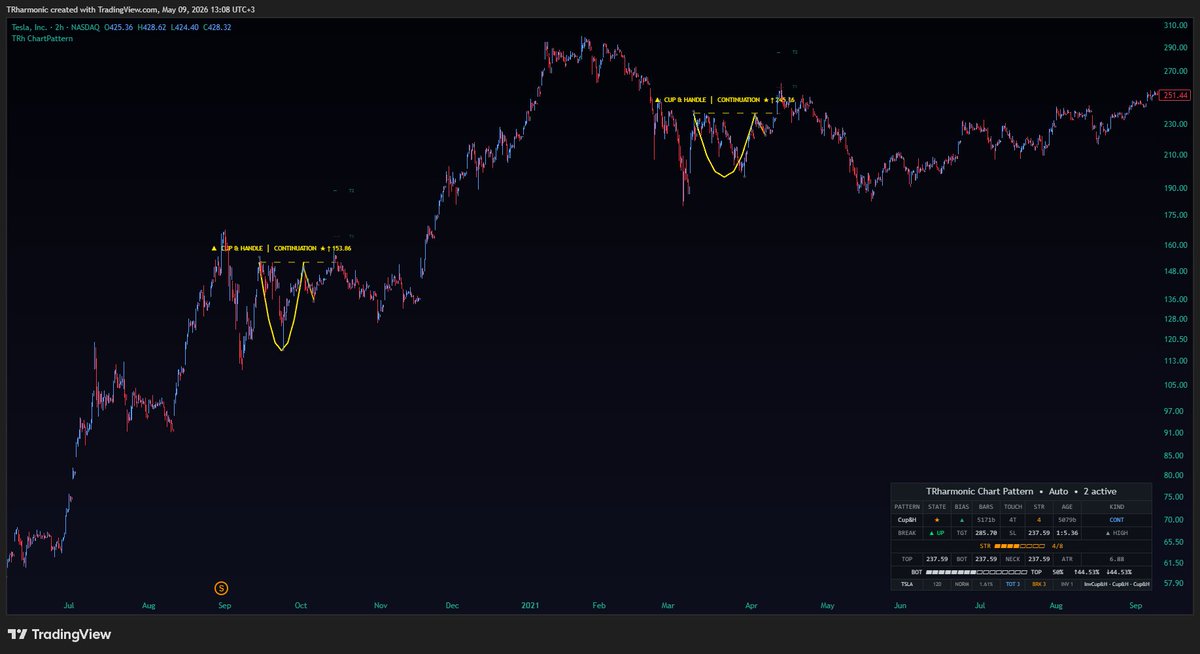Click the SL value 237.59
Viewport: 1200px width, 654px height.
[1039, 533]
